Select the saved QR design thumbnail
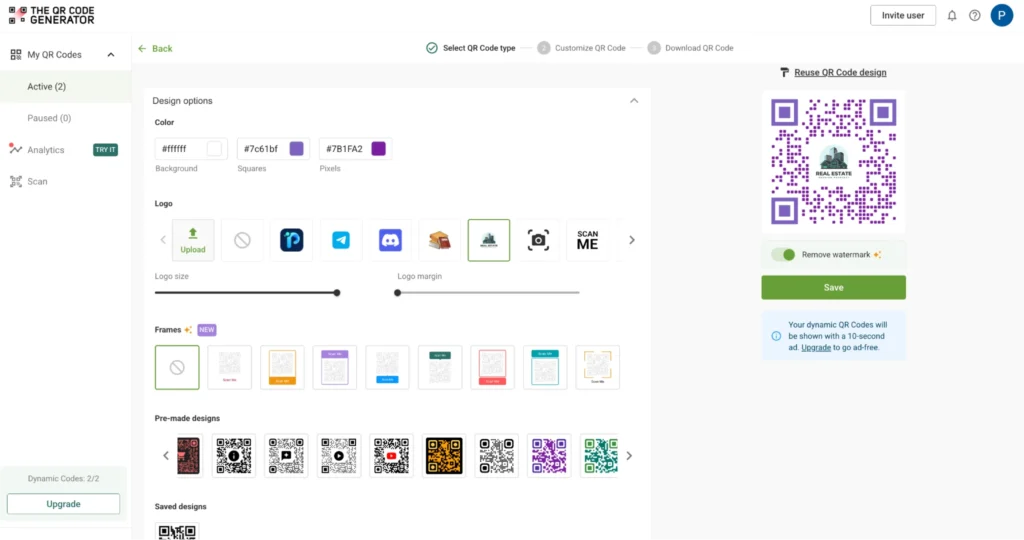The image size is (1024, 540). 177,531
